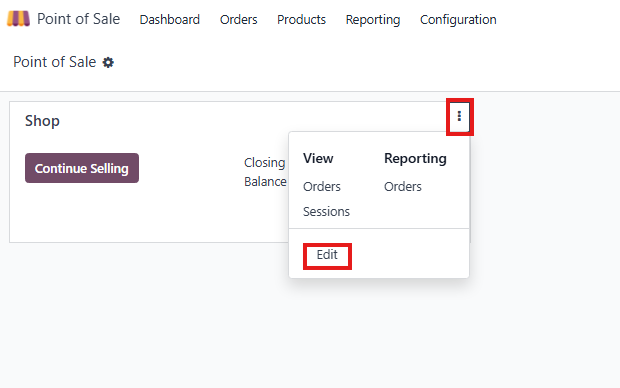This screenshot has height=388, width=620.
Task: Click the View heading in the dropdown
Action: [318, 158]
